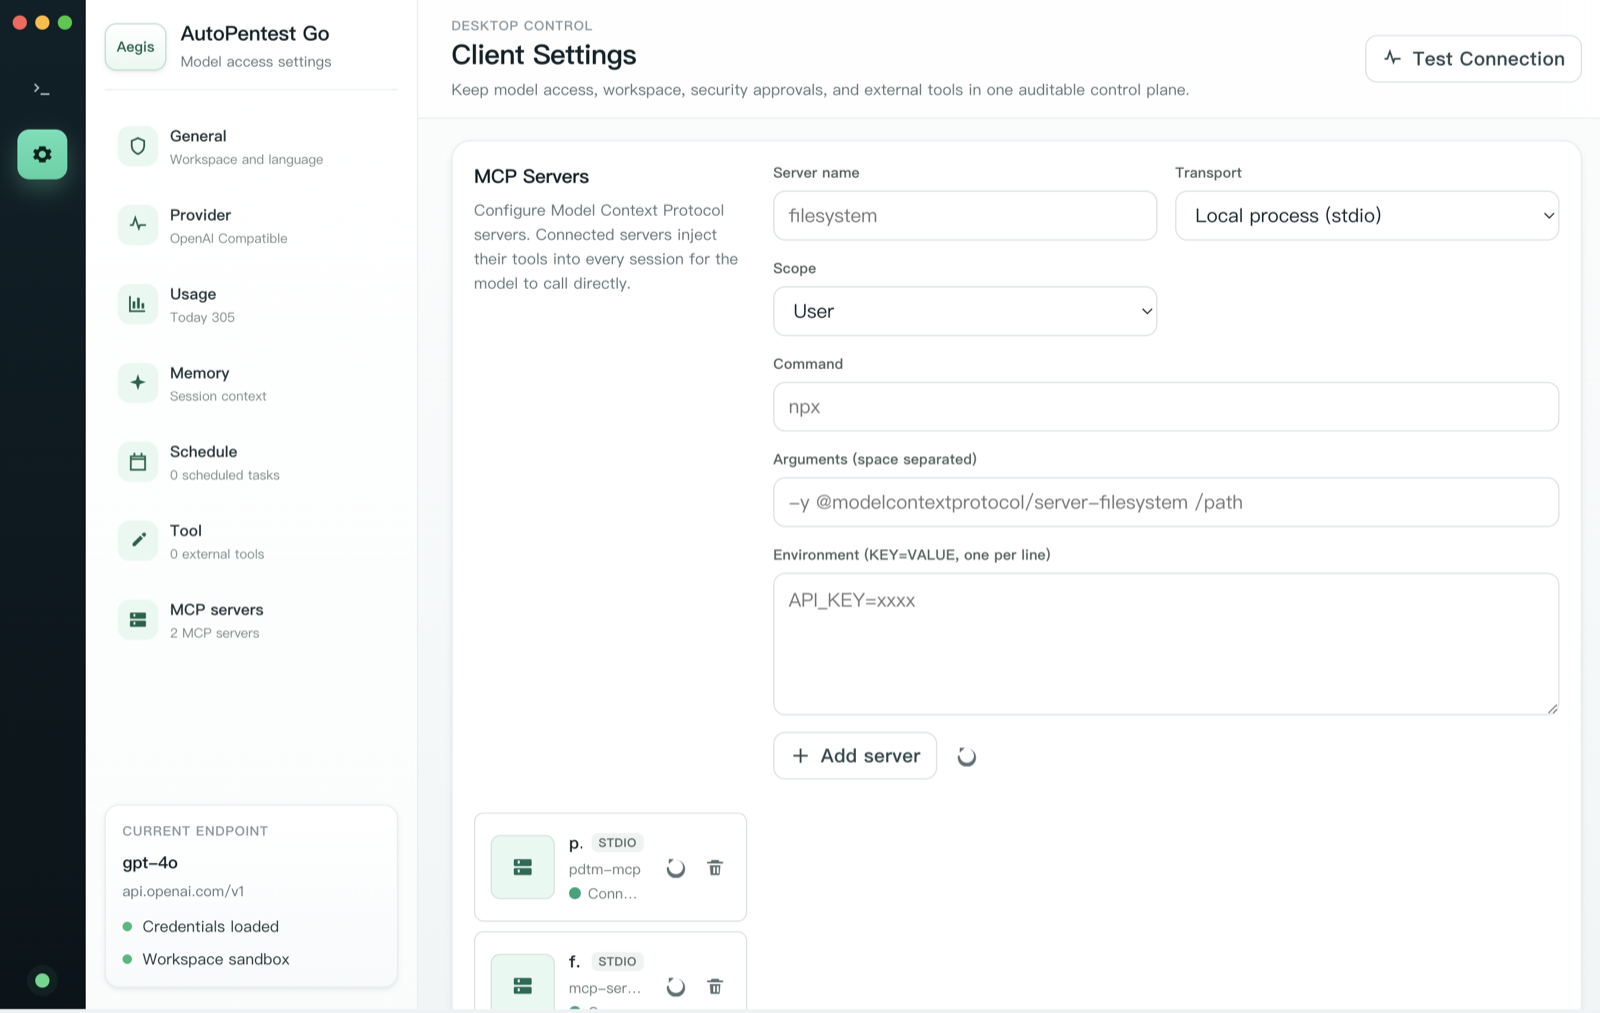Click the STDIO badge on mcp-ser… card
This screenshot has width=1600, height=1013.
[617, 961]
